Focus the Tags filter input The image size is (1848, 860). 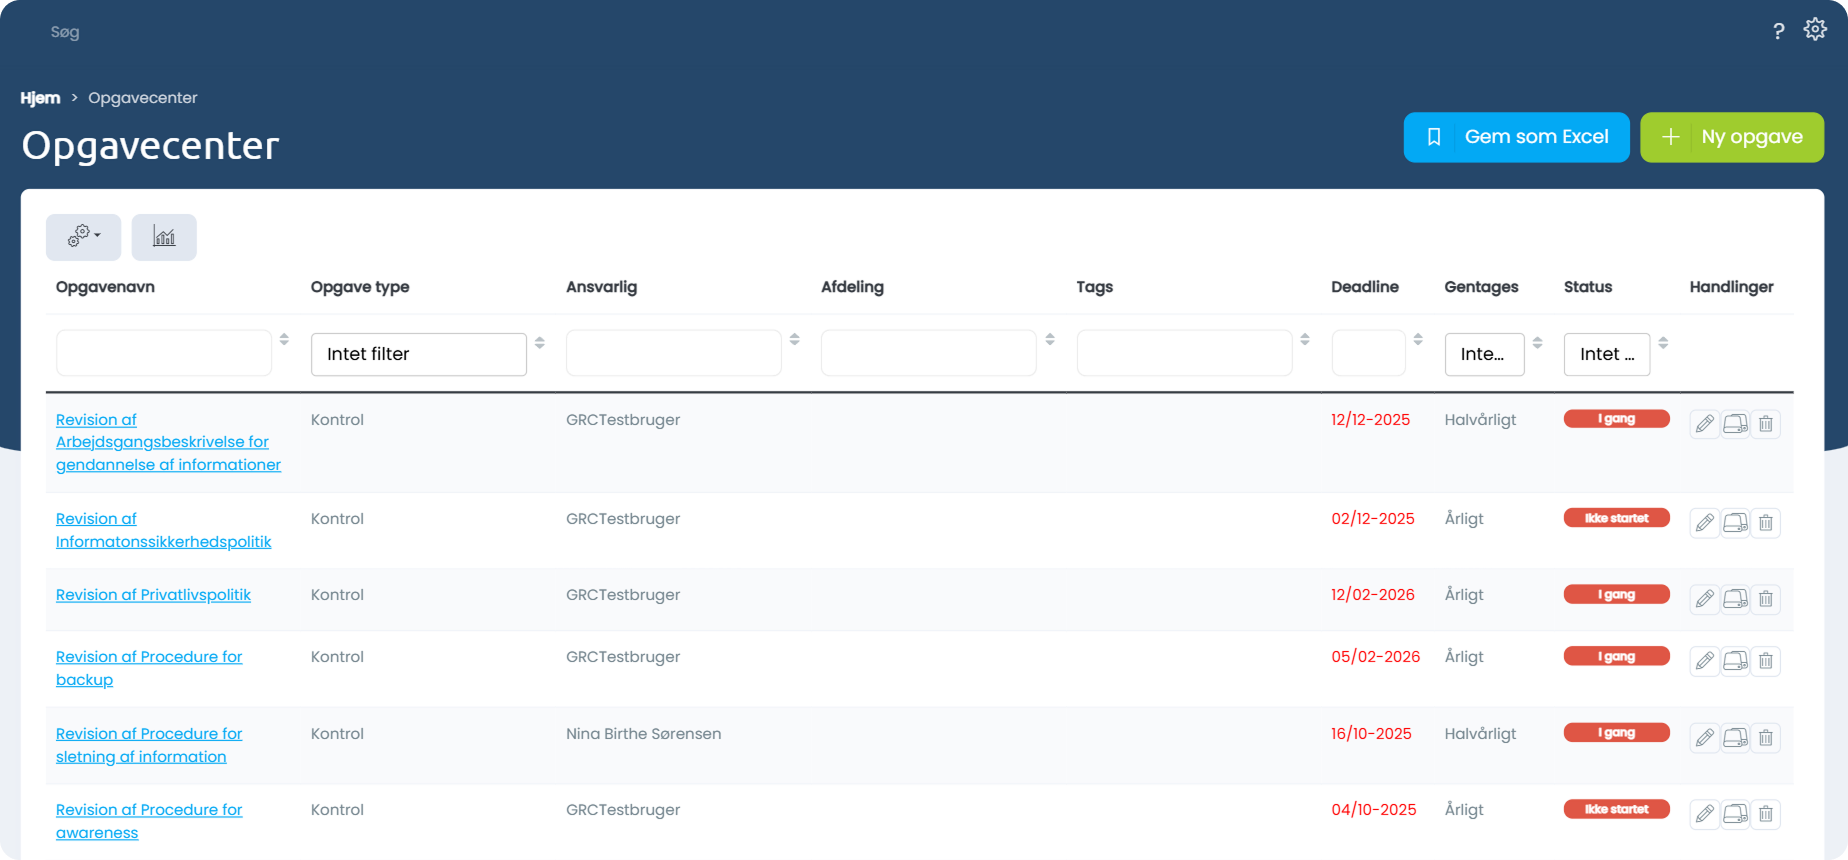1185,353
